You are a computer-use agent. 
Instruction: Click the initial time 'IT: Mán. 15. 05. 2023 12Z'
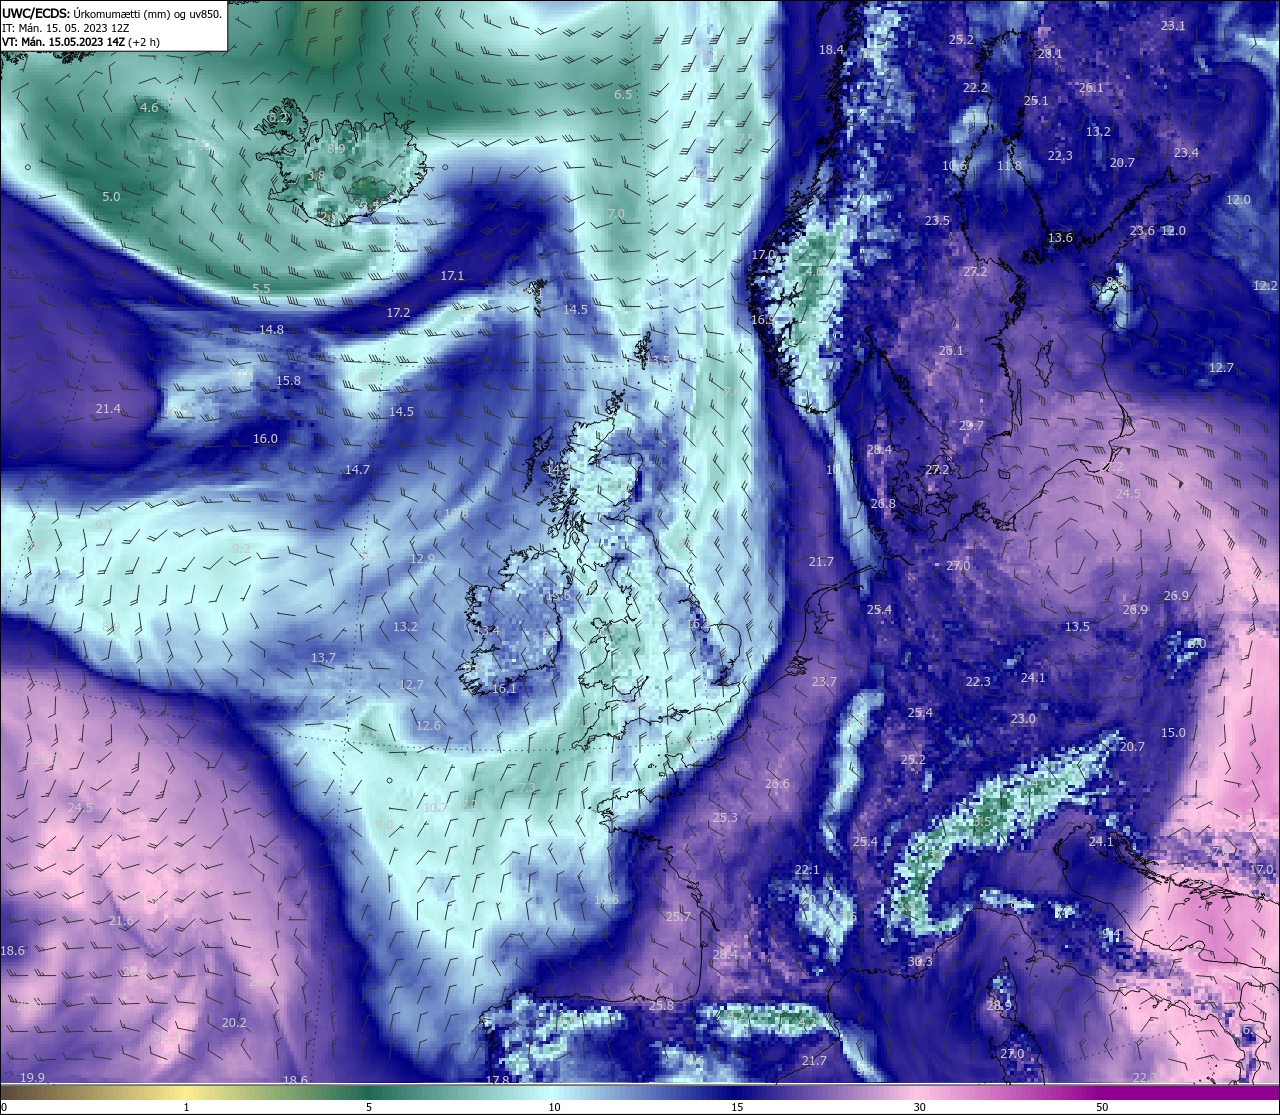[x=68, y=28]
